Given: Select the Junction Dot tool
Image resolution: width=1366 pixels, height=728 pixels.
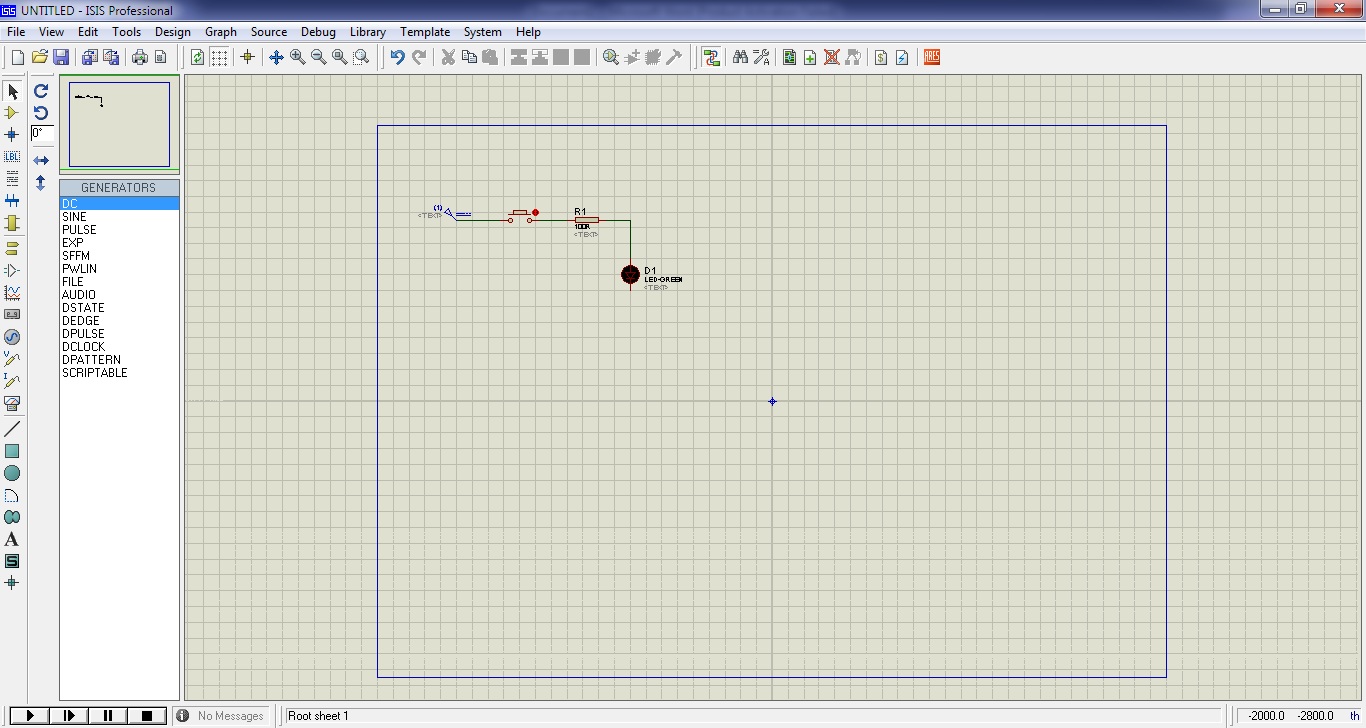Looking at the screenshot, I should [x=12, y=134].
